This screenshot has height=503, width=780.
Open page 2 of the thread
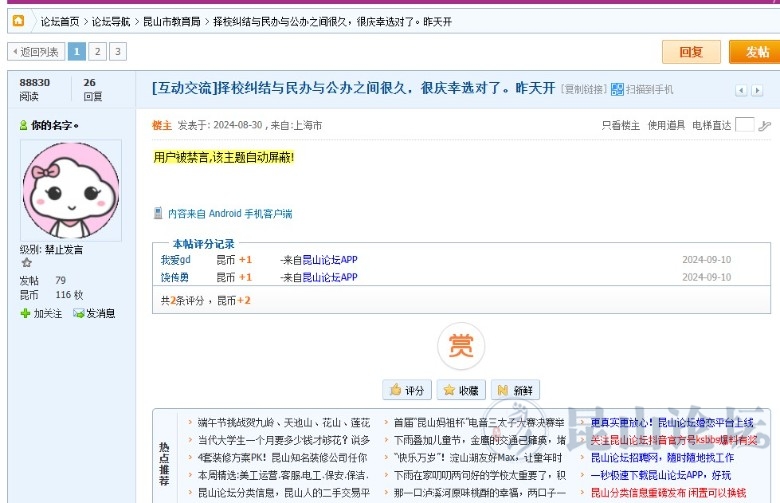coord(97,51)
